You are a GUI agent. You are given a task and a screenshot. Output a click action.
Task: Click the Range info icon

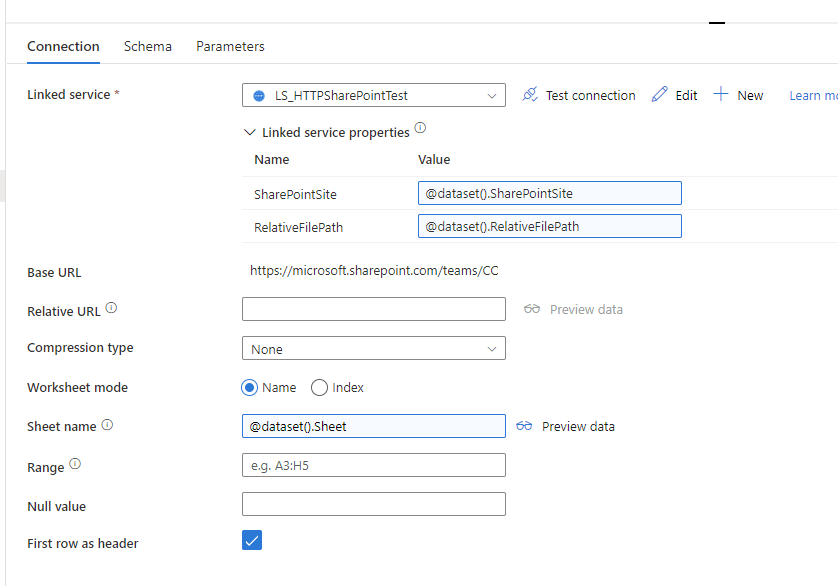click(75, 465)
